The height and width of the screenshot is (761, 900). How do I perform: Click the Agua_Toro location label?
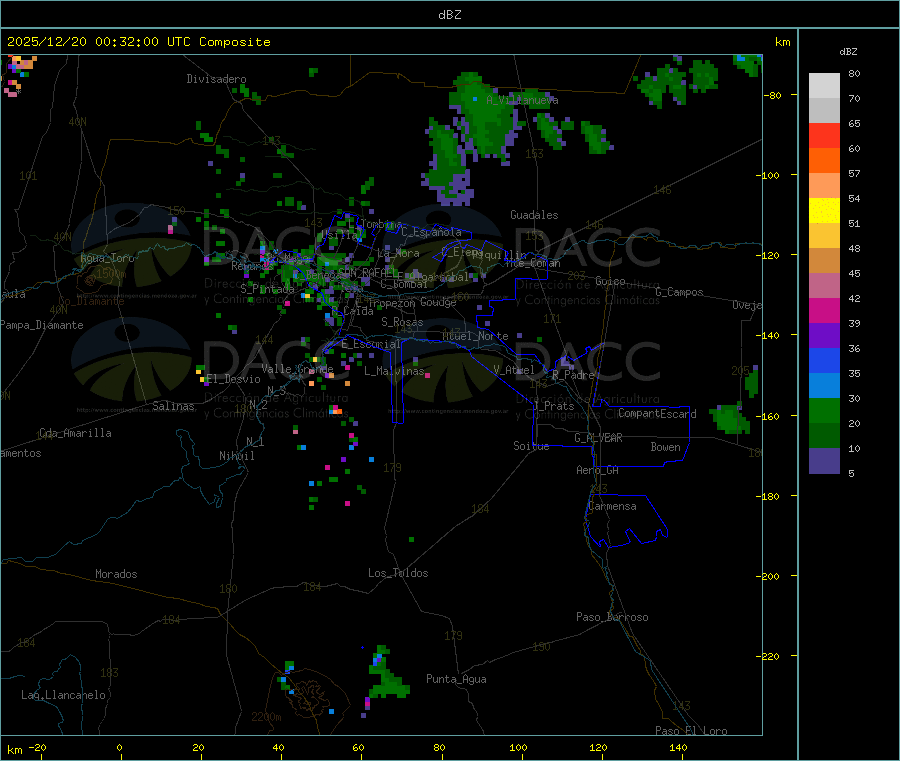click(107, 258)
